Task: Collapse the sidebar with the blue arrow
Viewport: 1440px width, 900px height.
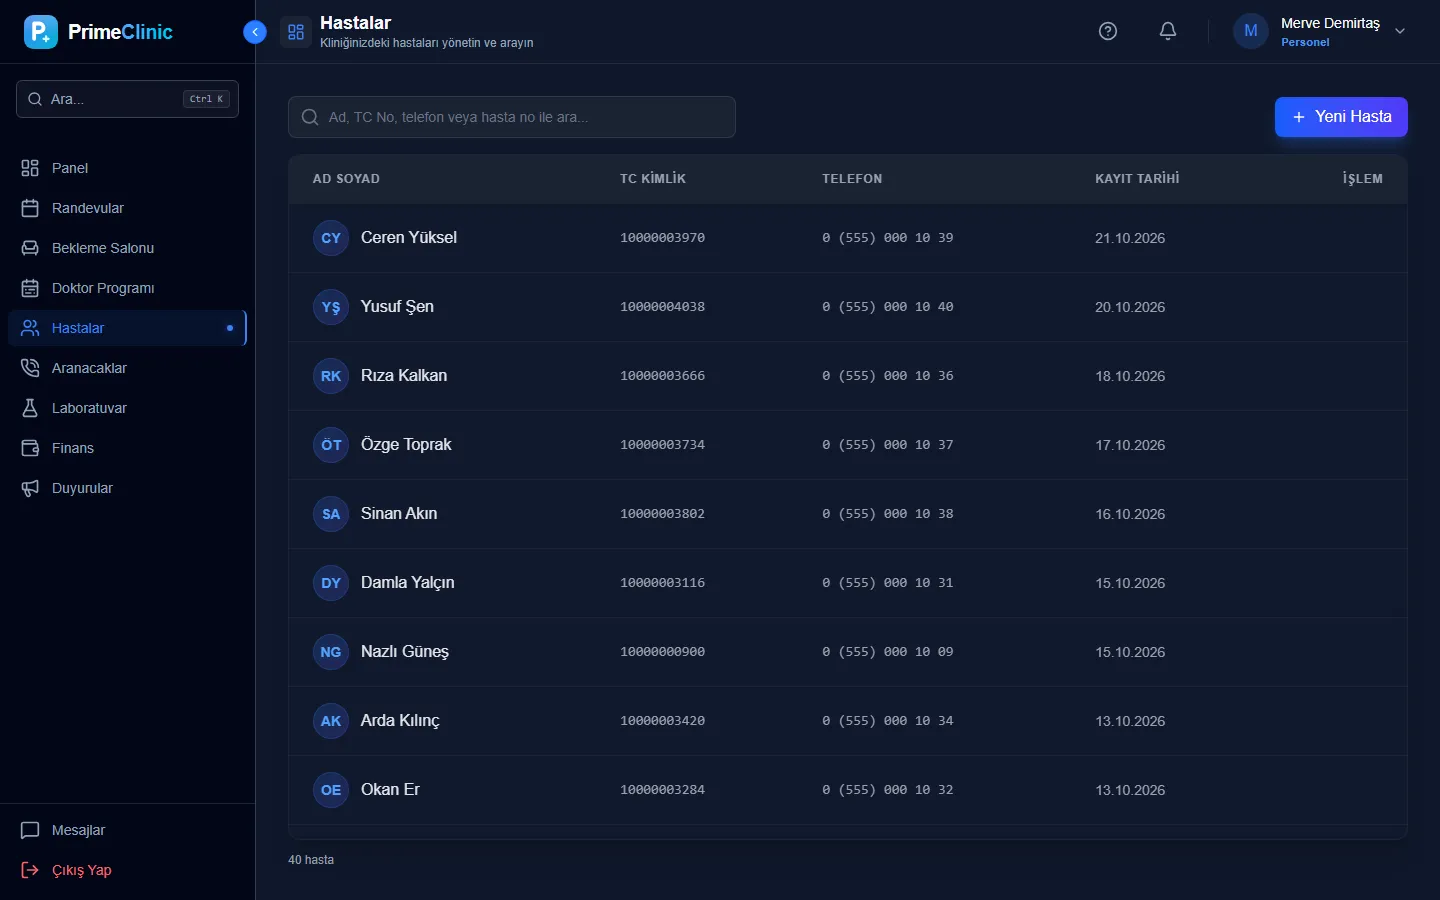Action: [255, 32]
